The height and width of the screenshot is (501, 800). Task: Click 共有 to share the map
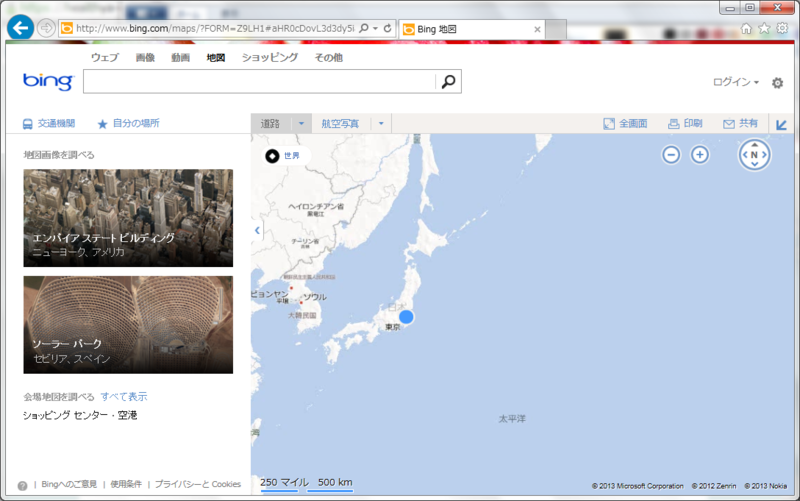pyautogui.click(x=740, y=123)
